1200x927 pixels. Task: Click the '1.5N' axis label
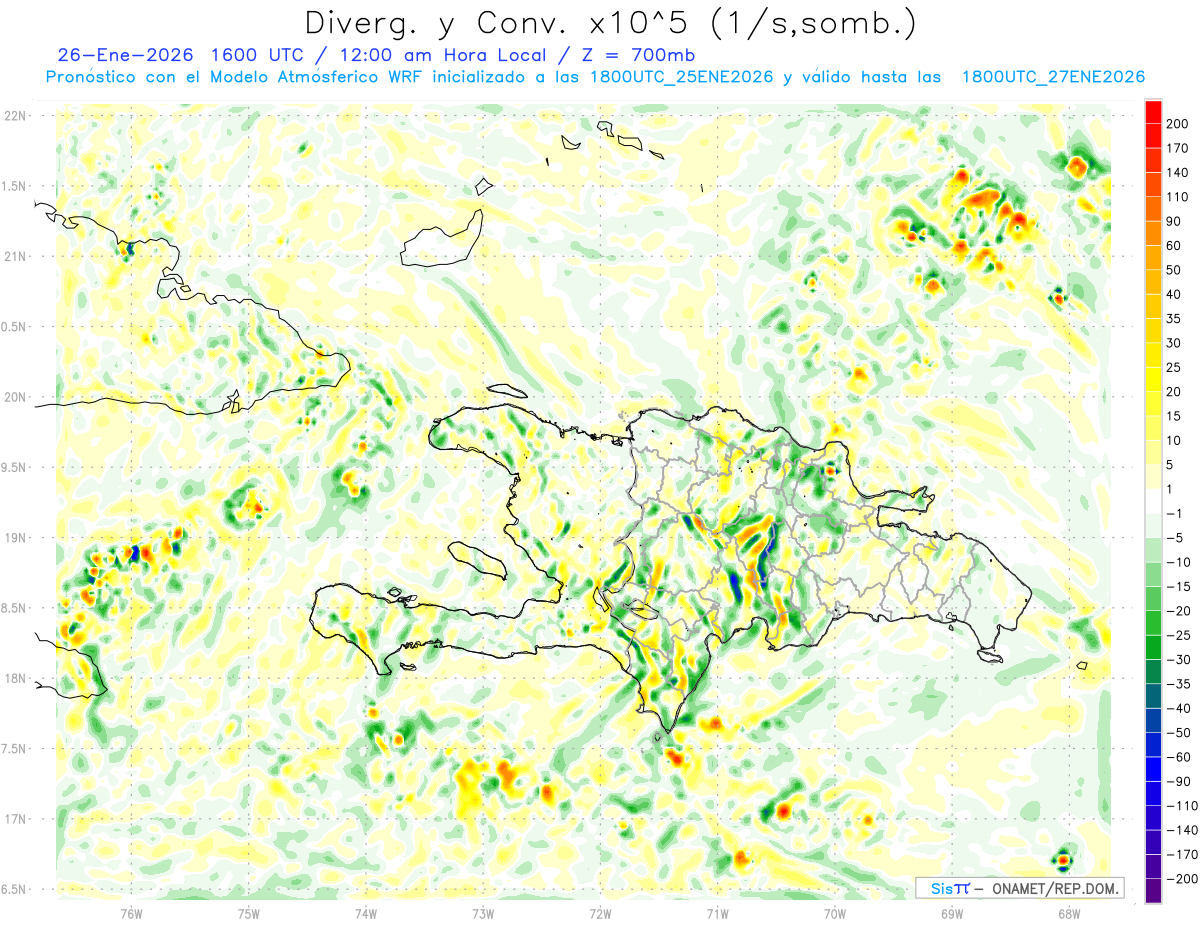pos(15,186)
